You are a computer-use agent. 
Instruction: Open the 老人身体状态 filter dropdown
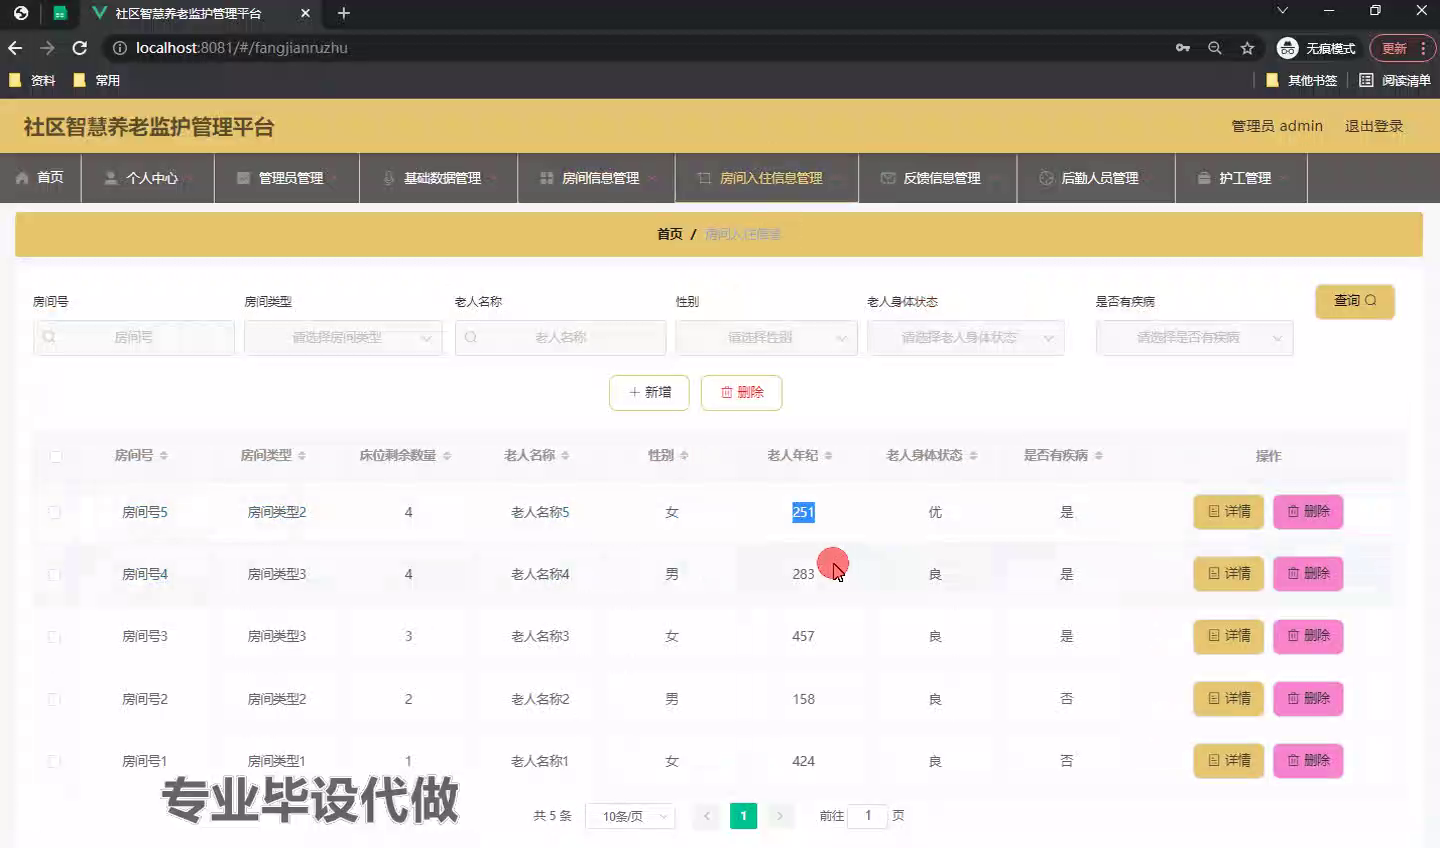(965, 338)
